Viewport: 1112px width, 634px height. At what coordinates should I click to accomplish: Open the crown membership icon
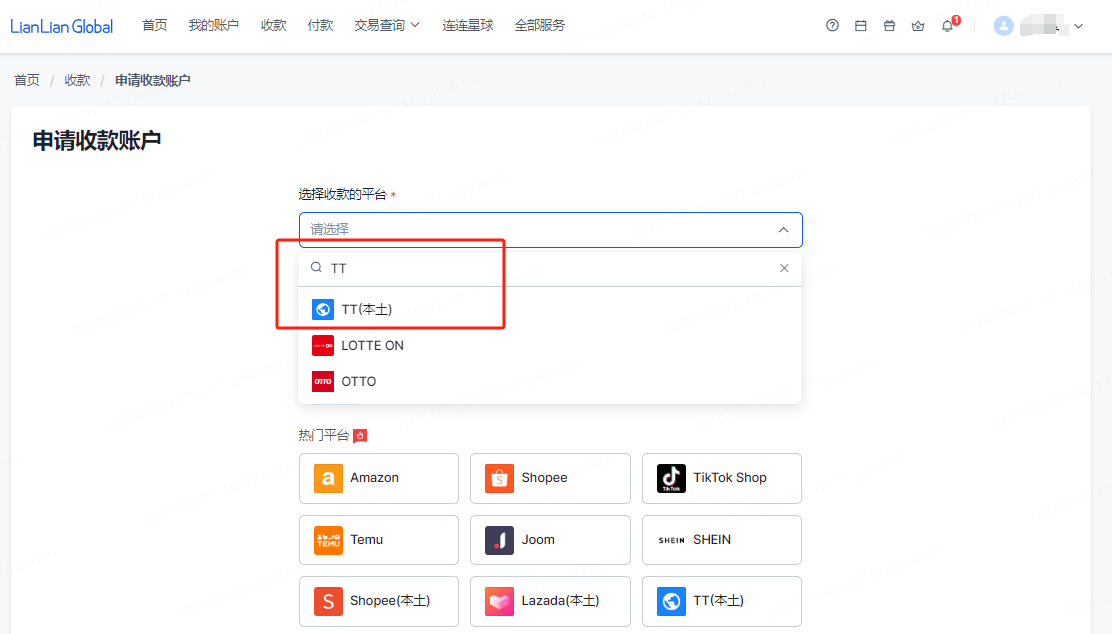[918, 26]
